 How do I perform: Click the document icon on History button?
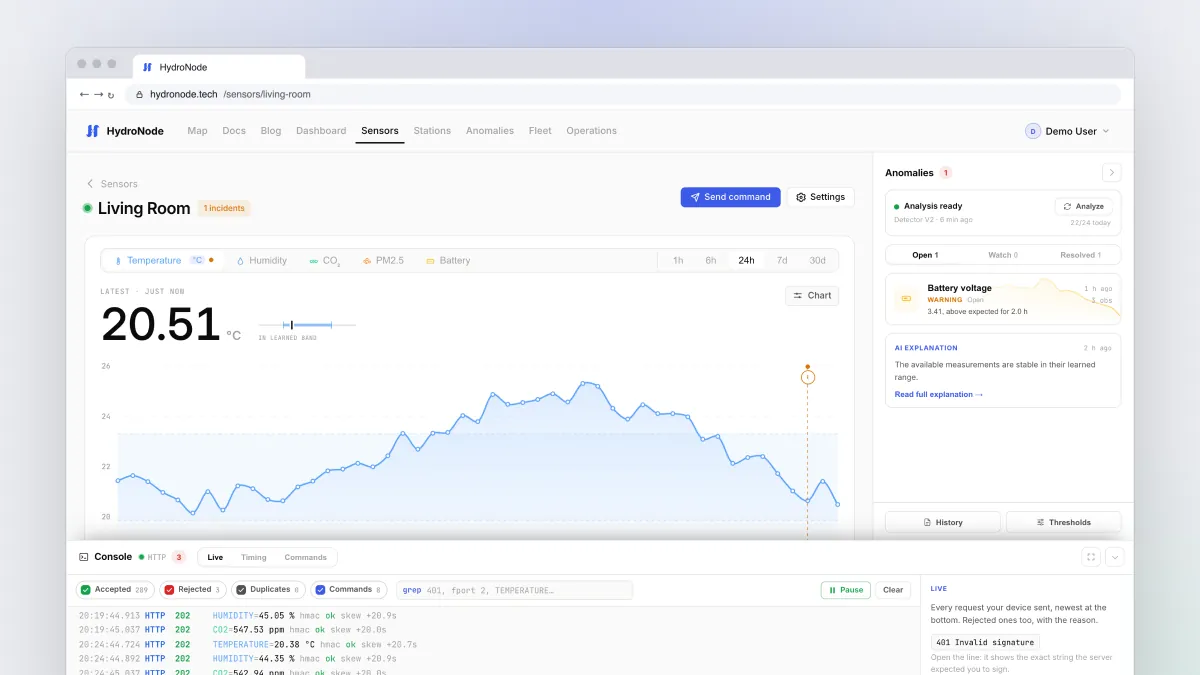tap(927, 522)
